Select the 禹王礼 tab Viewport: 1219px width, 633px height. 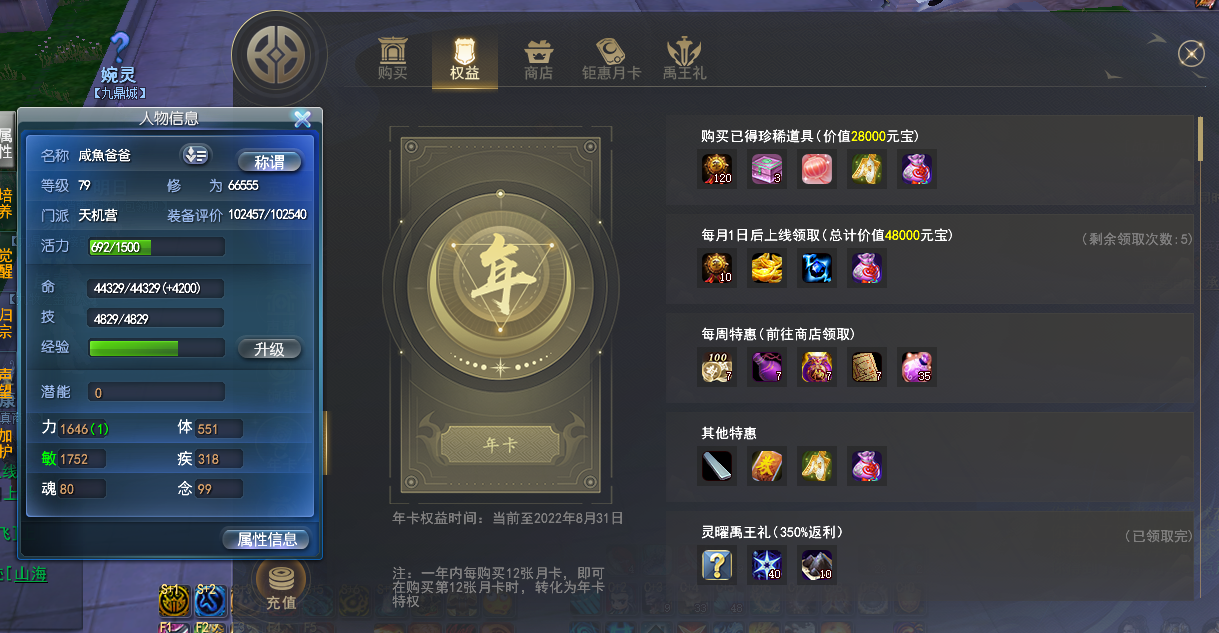684,59
